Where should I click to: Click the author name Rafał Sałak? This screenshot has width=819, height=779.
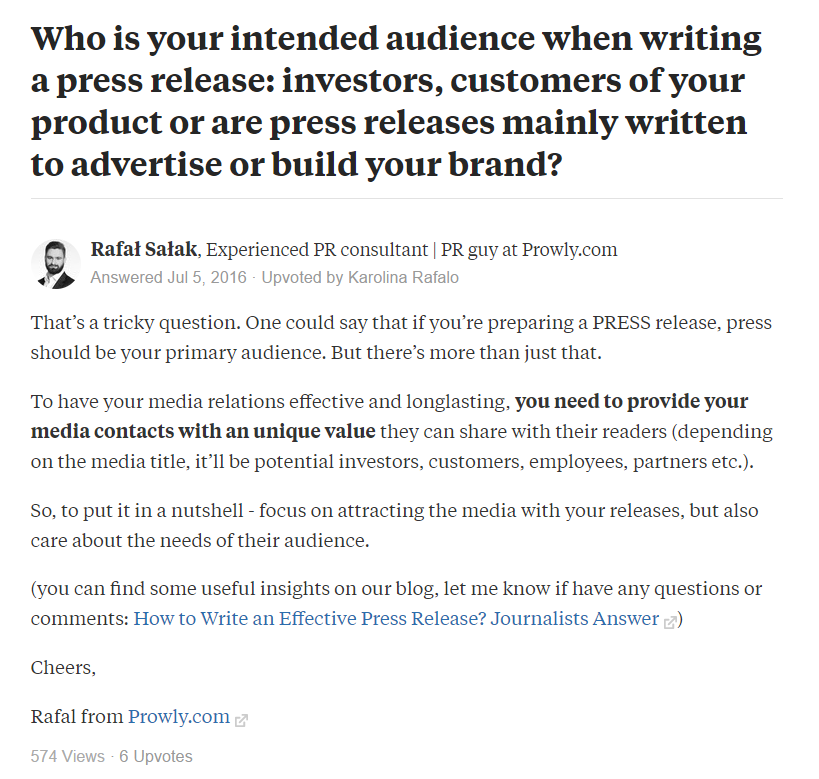point(143,249)
